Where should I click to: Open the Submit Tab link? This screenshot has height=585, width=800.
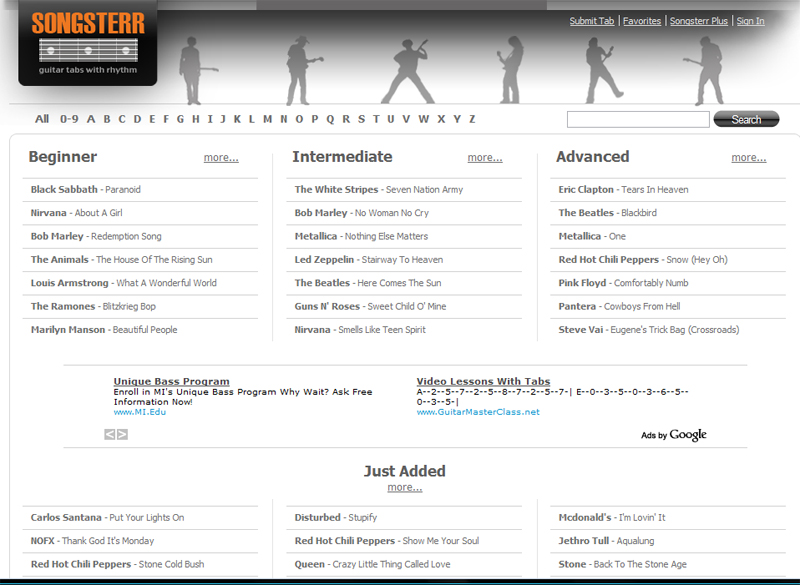592,21
